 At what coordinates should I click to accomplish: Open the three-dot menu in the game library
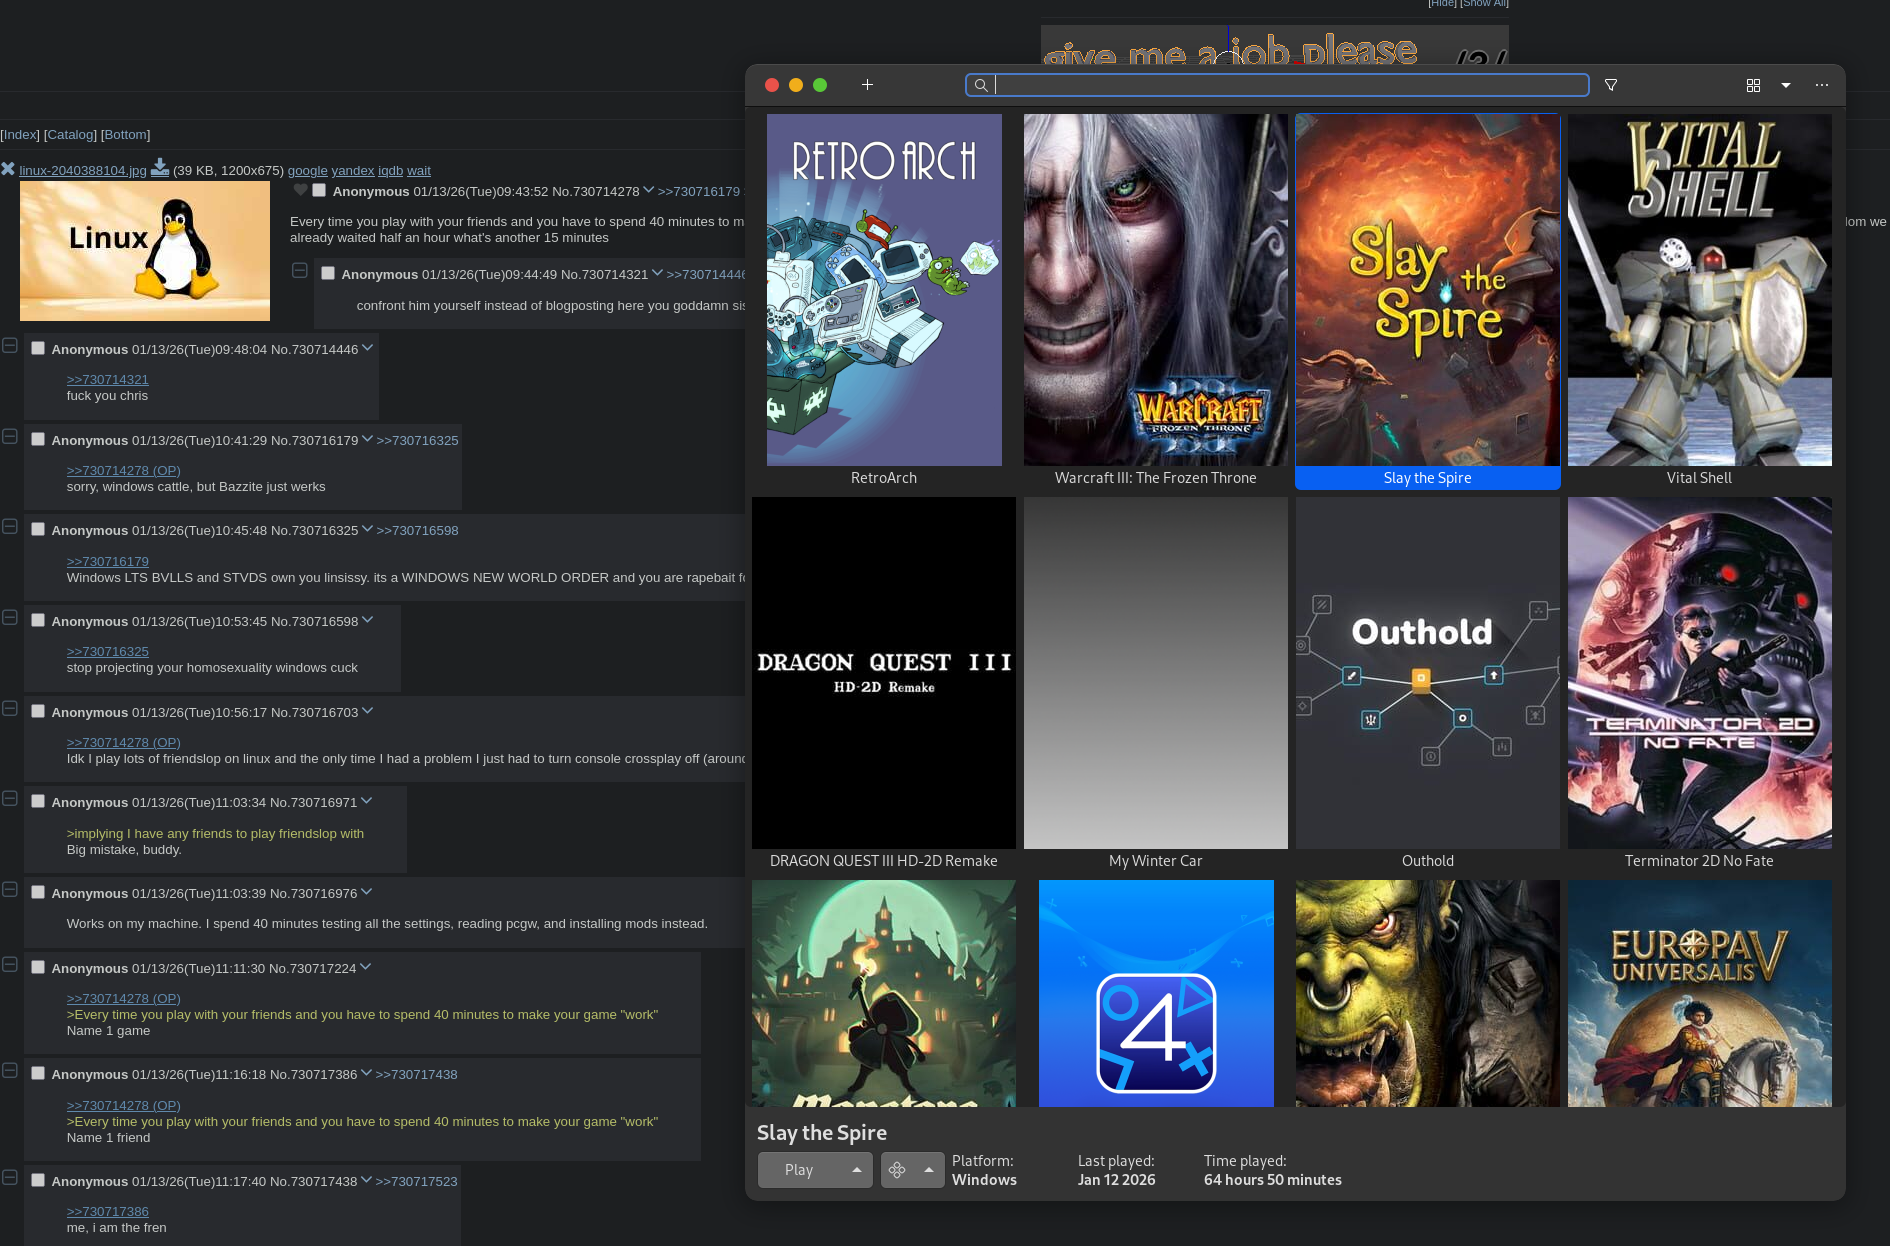point(1822,85)
